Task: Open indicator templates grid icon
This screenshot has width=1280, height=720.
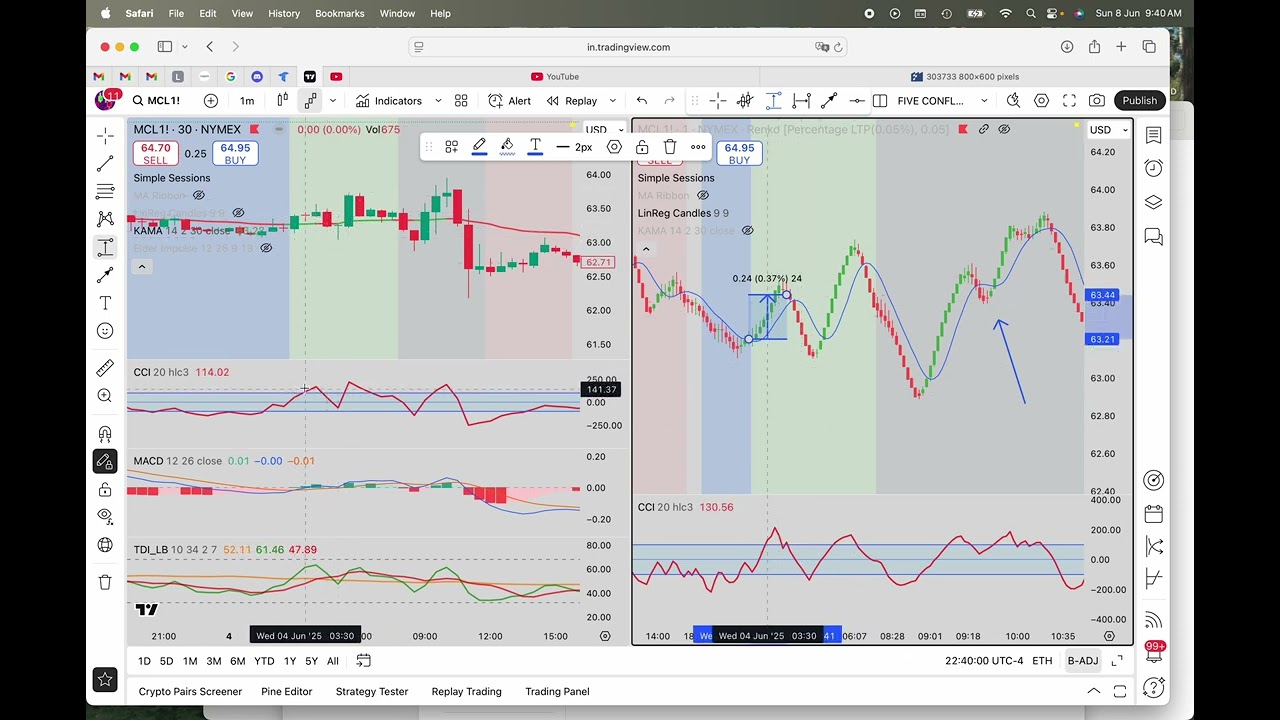Action: tap(461, 101)
